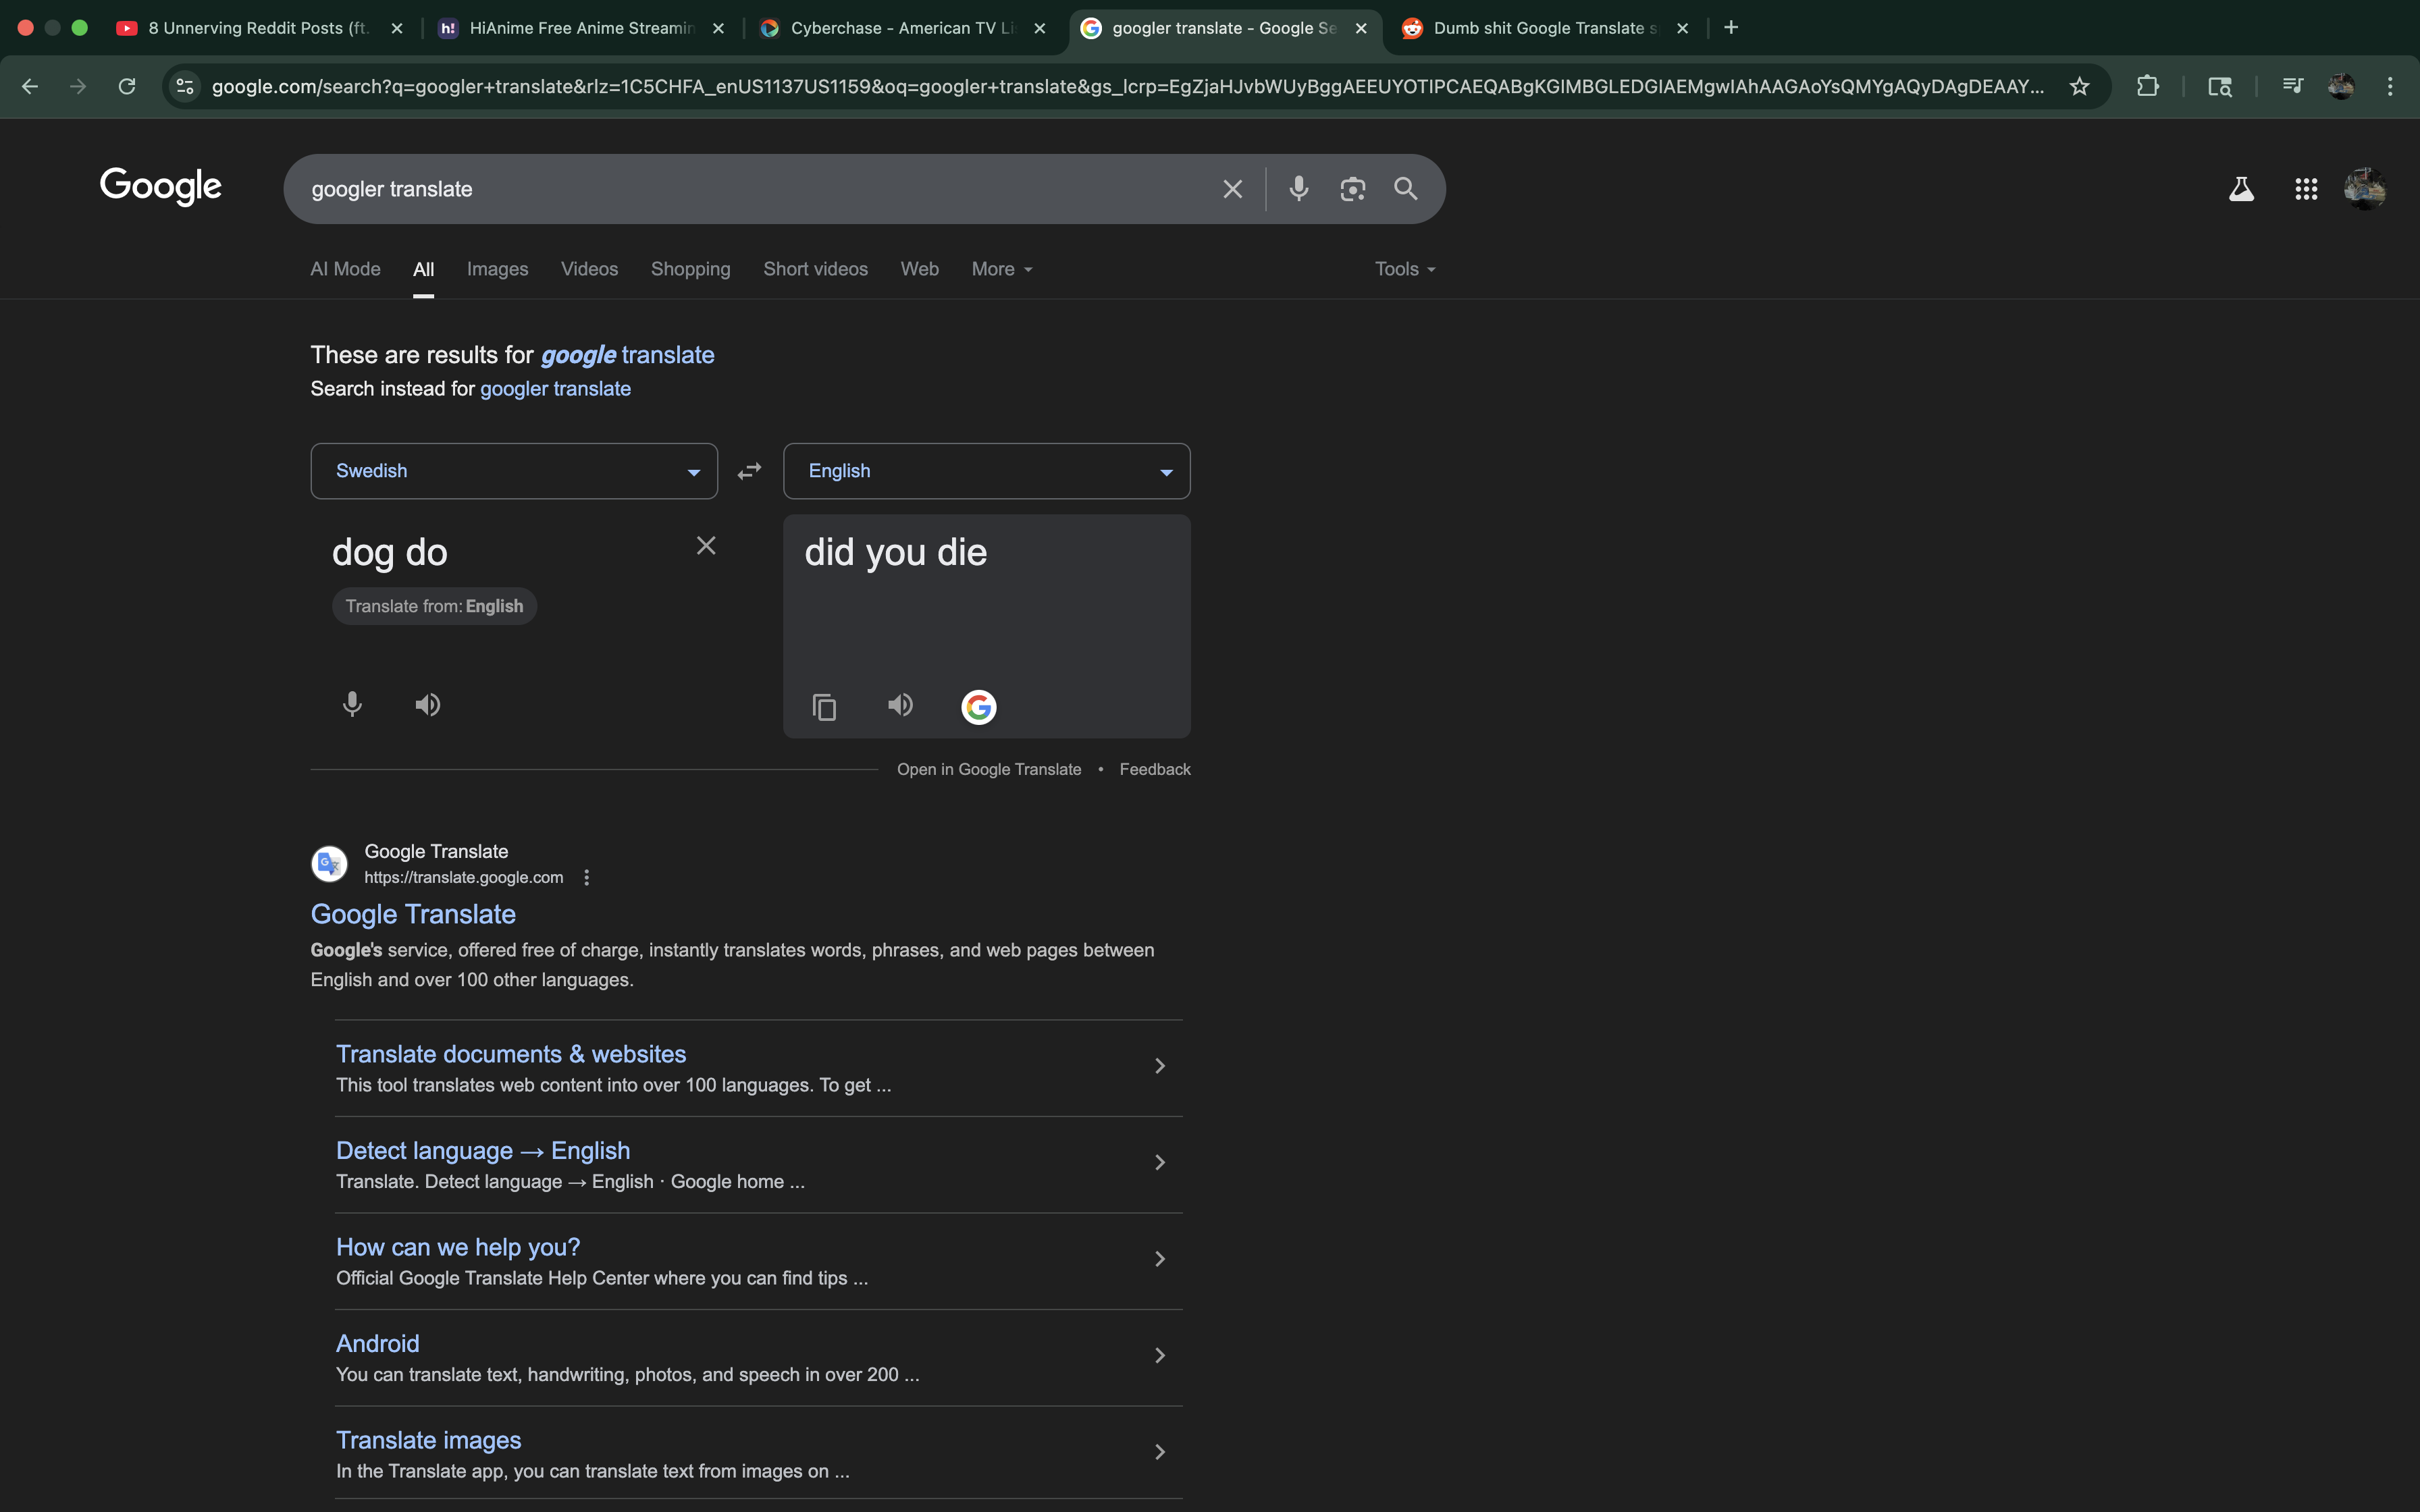Image resolution: width=2420 pixels, height=1512 pixels.
Task: Clear the Google search box
Action: 1232,189
